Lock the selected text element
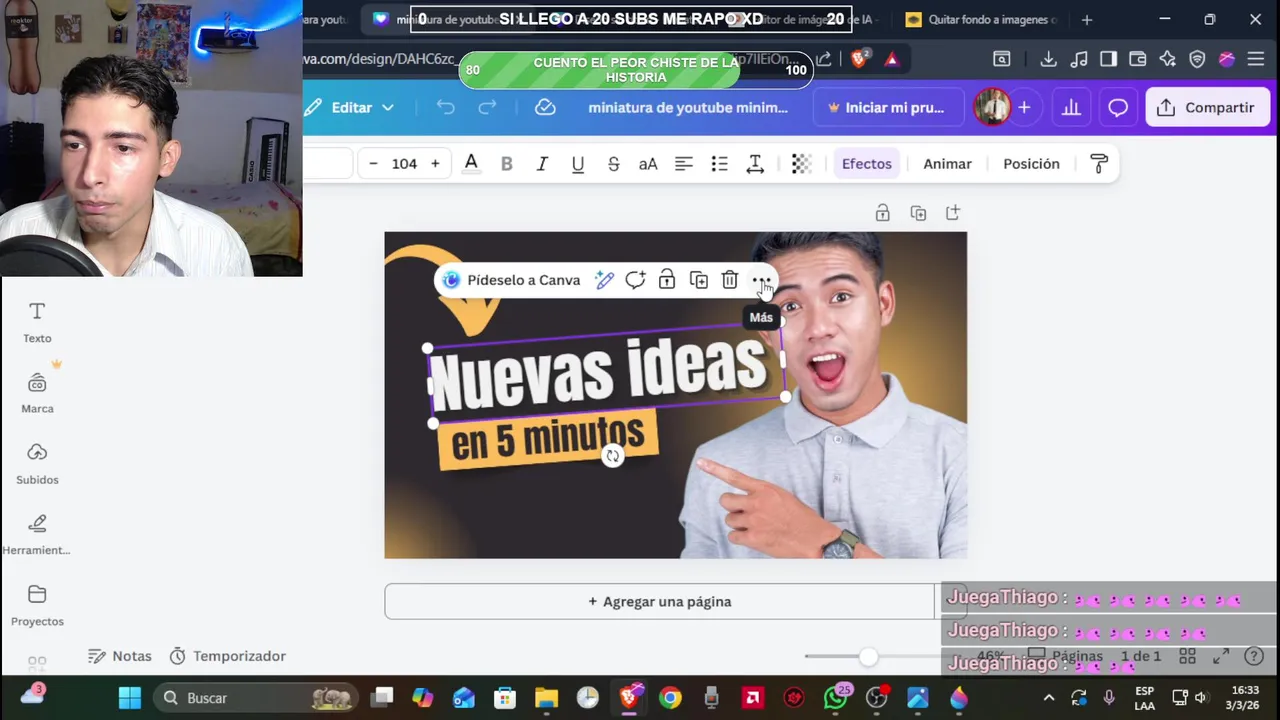This screenshot has height=720, width=1280. click(667, 280)
